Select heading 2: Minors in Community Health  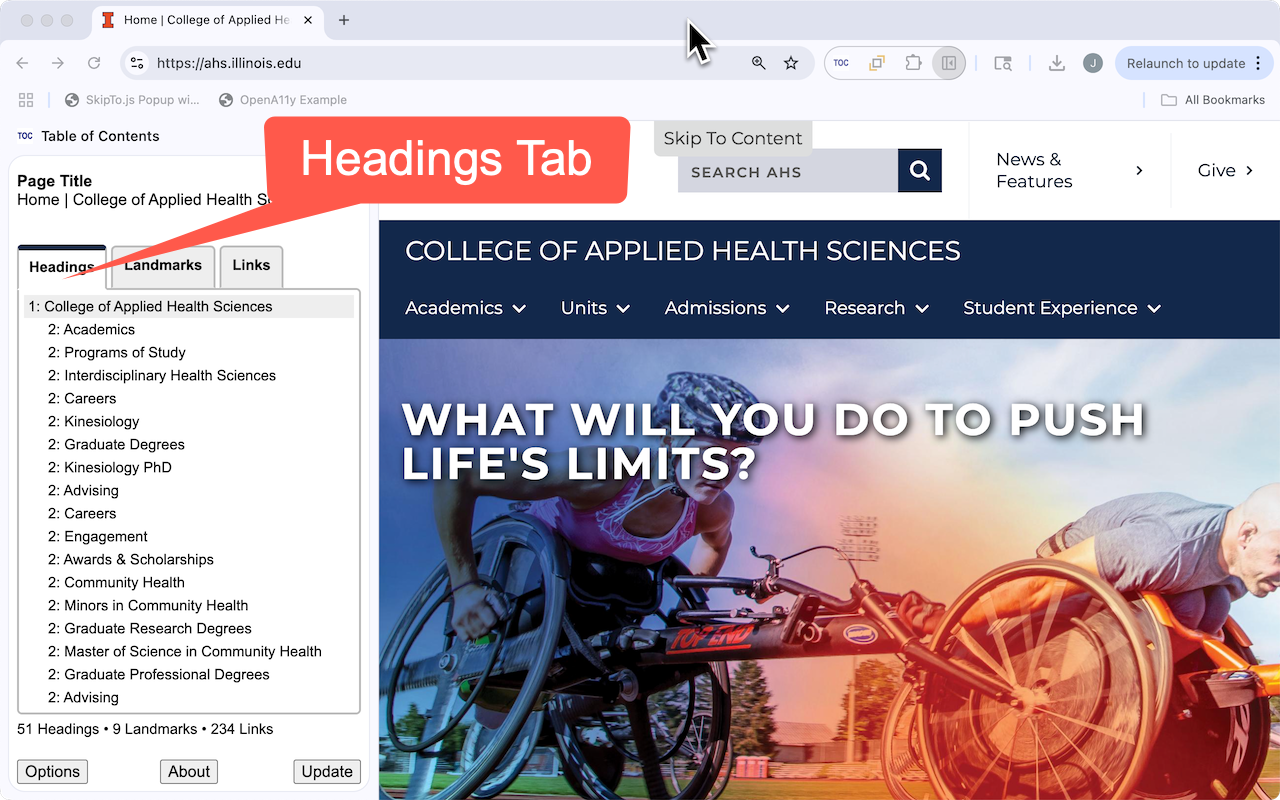[x=148, y=606]
